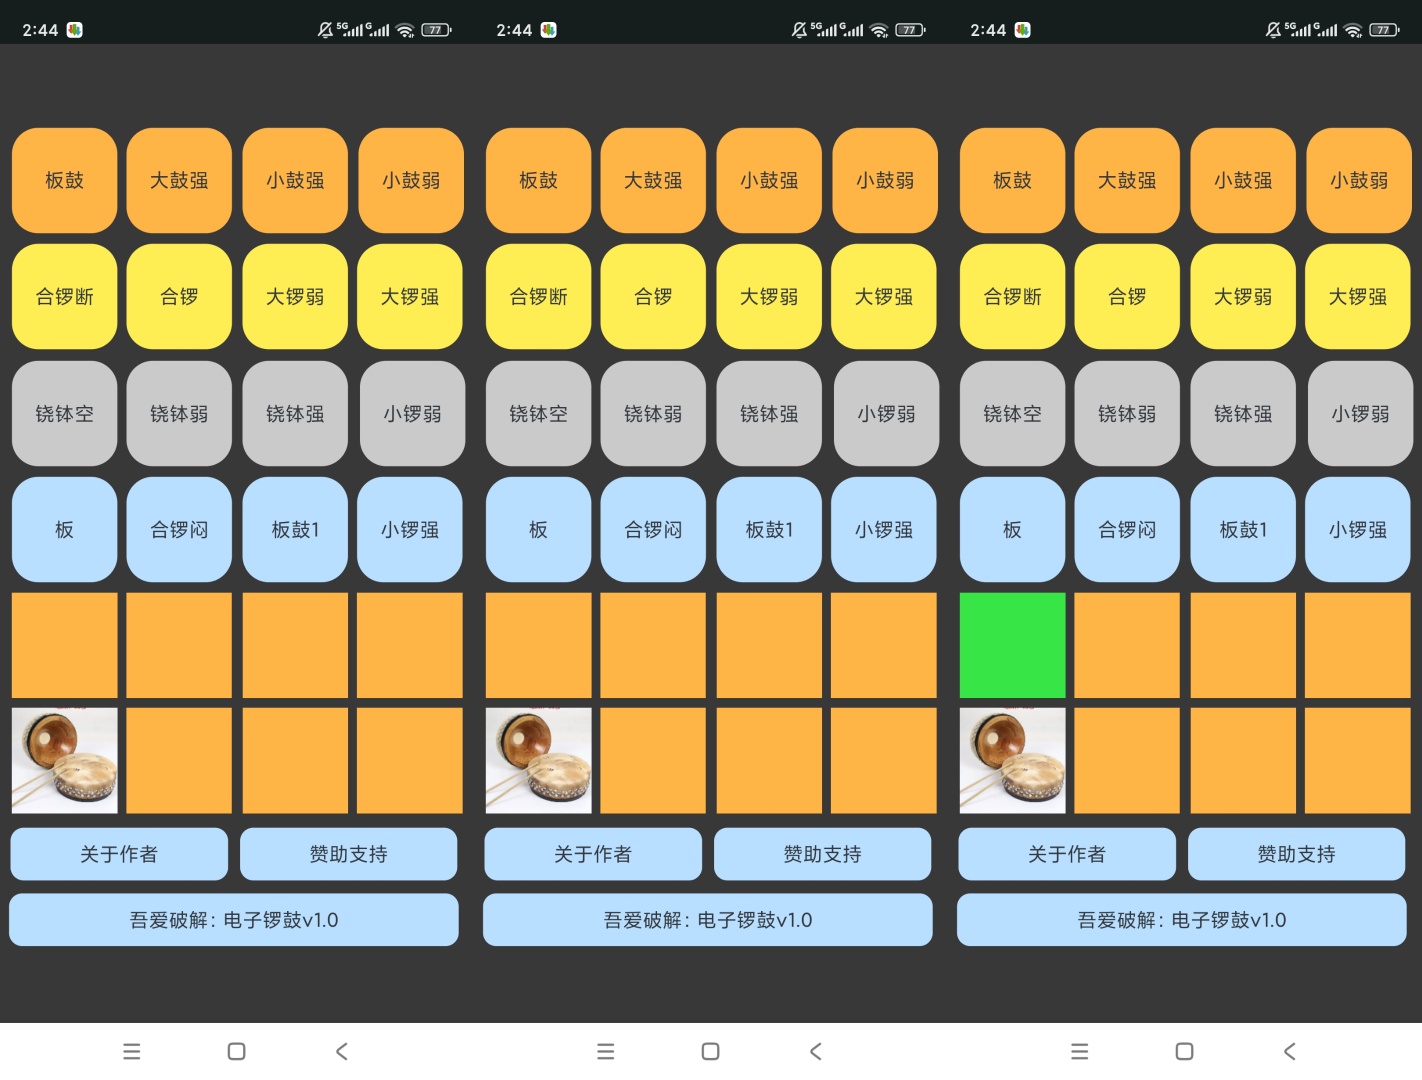Image resolution: width=1422 pixels, height=1080 pixels.
Task: Tap home square icon in middle screenshot
Action: (710, 1051)
